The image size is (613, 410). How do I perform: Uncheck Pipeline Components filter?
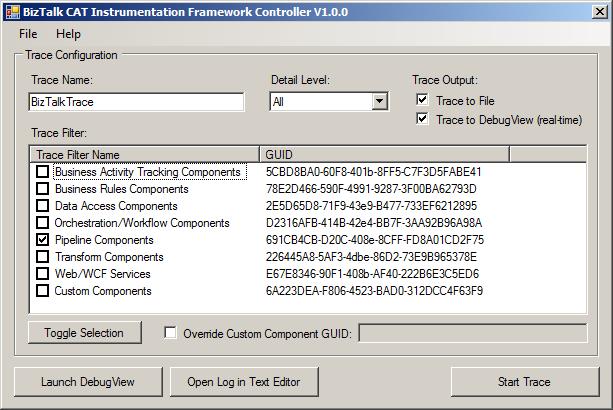(x=43, y=240)
